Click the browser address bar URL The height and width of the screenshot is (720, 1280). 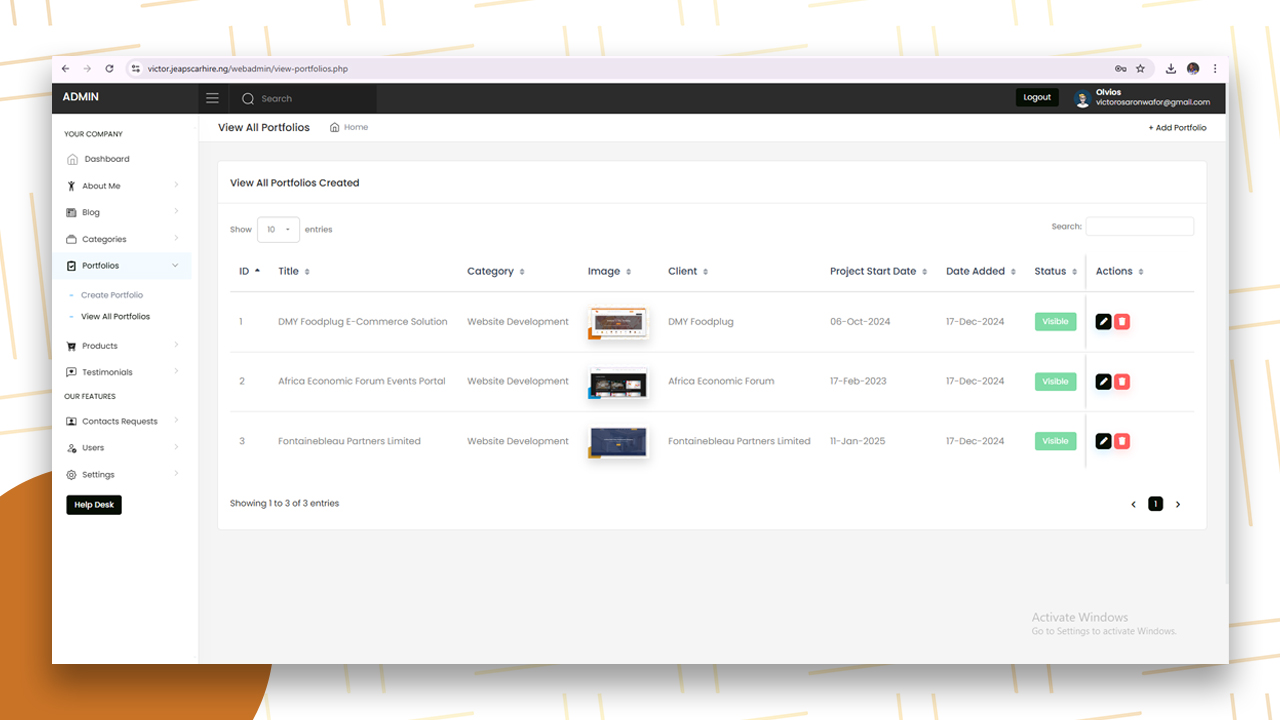pos(248,69)
